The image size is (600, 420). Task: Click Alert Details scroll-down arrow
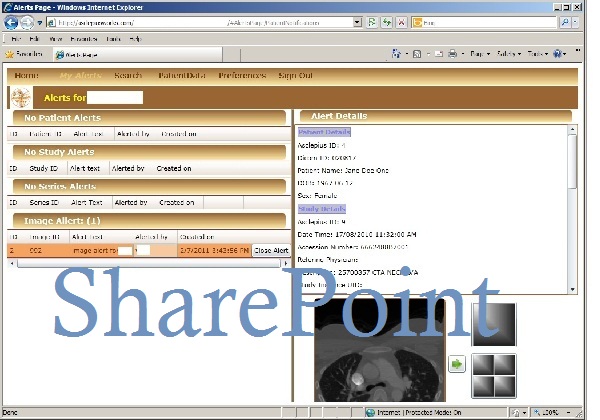572,290
